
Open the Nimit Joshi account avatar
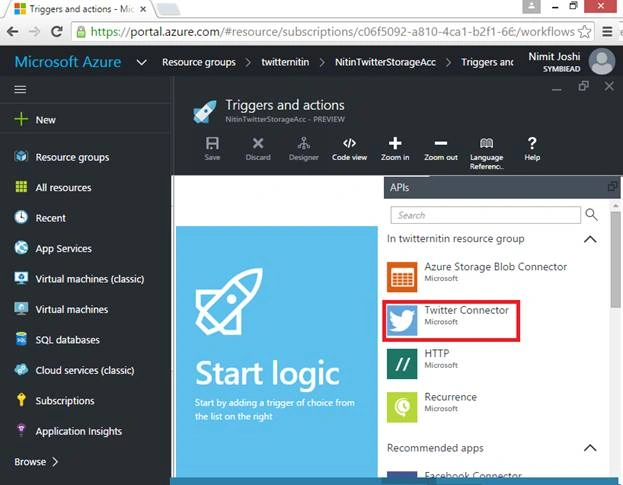602,61
